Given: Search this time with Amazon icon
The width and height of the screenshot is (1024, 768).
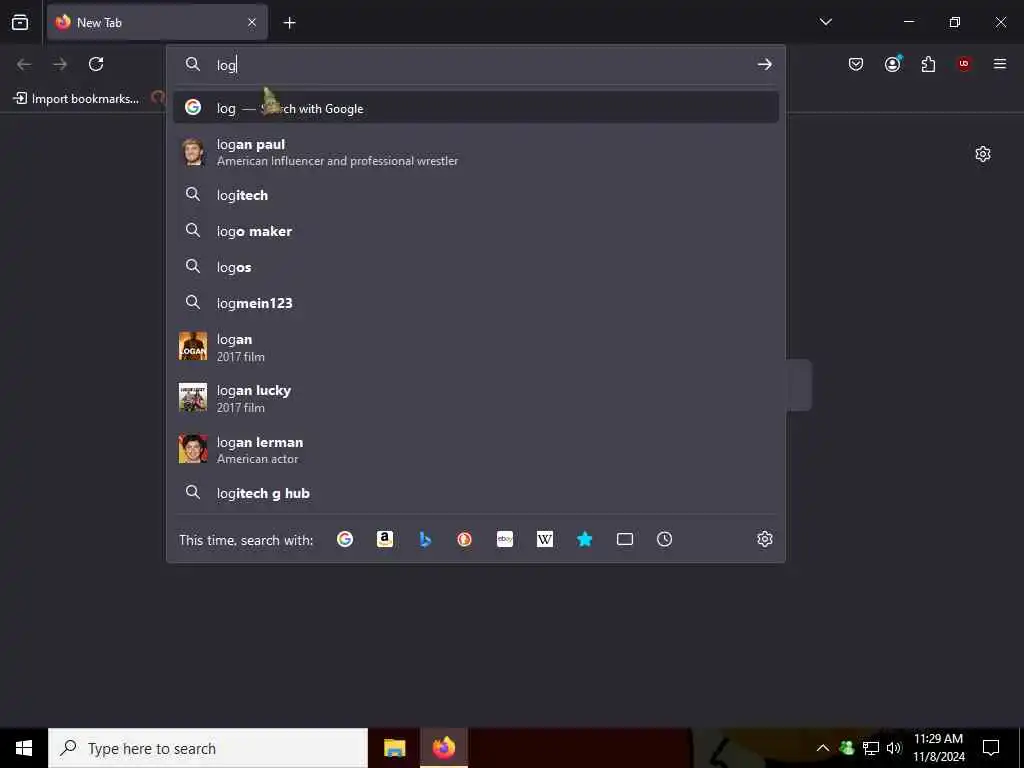Looking at the screenshot, I should tap(385, 539).
